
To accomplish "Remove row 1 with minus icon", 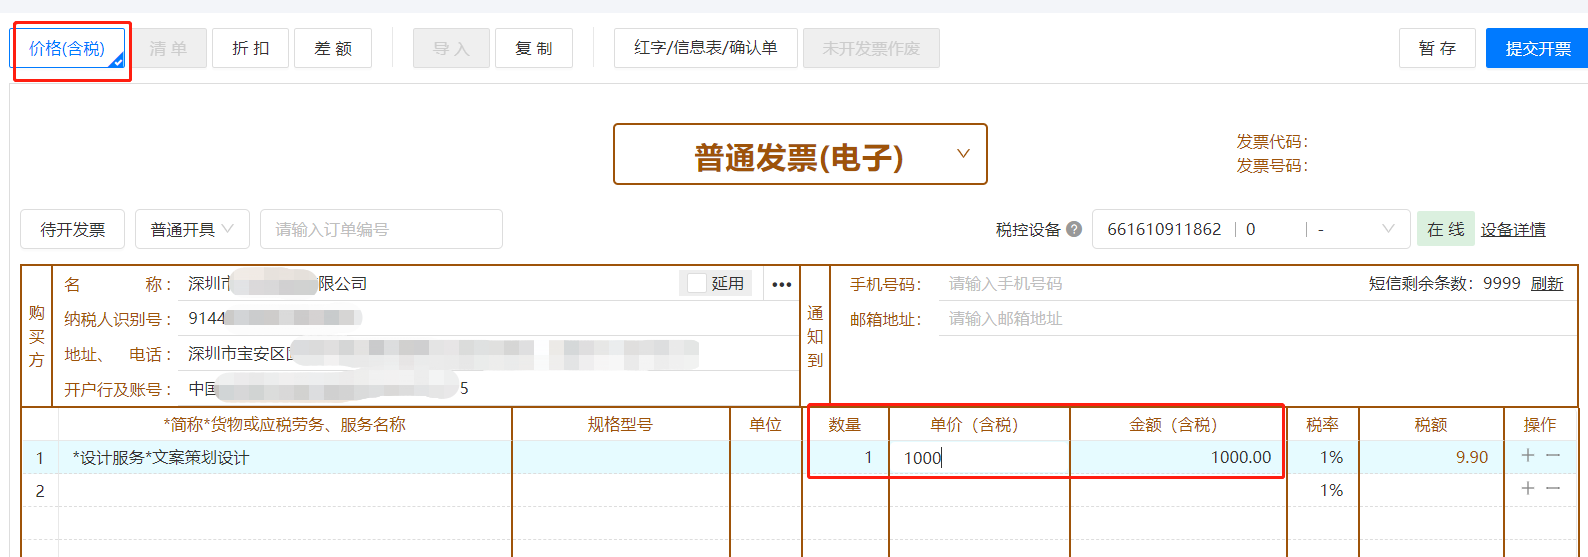I will [1553, 455].
